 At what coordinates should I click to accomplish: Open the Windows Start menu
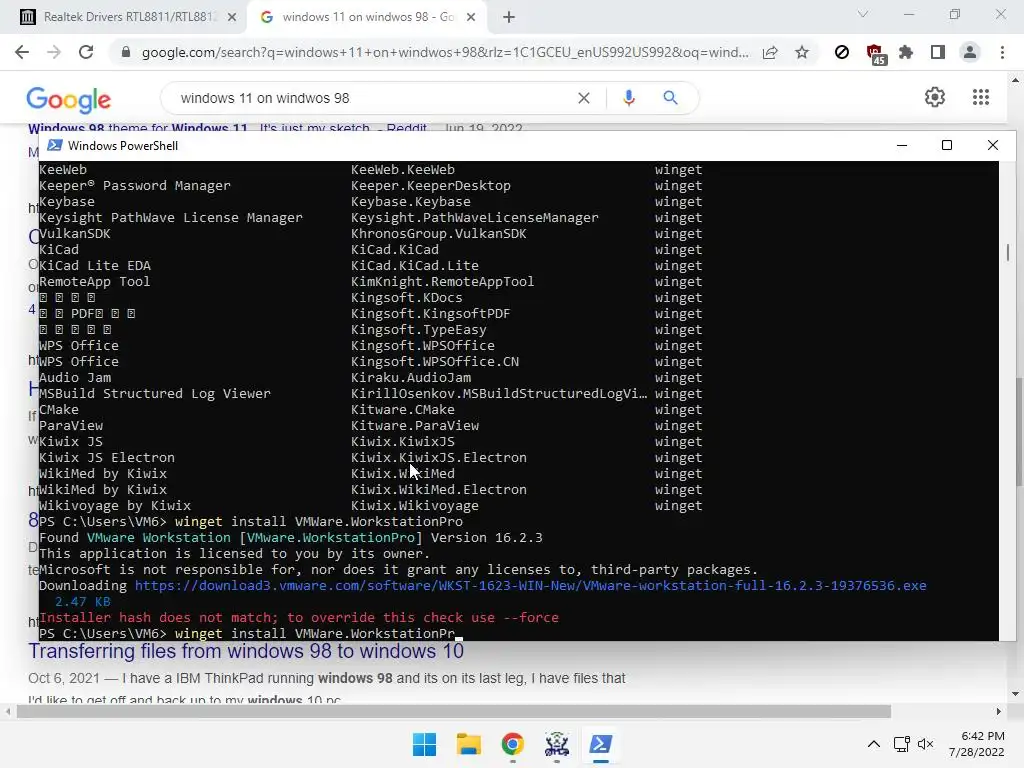pos(424,744)
